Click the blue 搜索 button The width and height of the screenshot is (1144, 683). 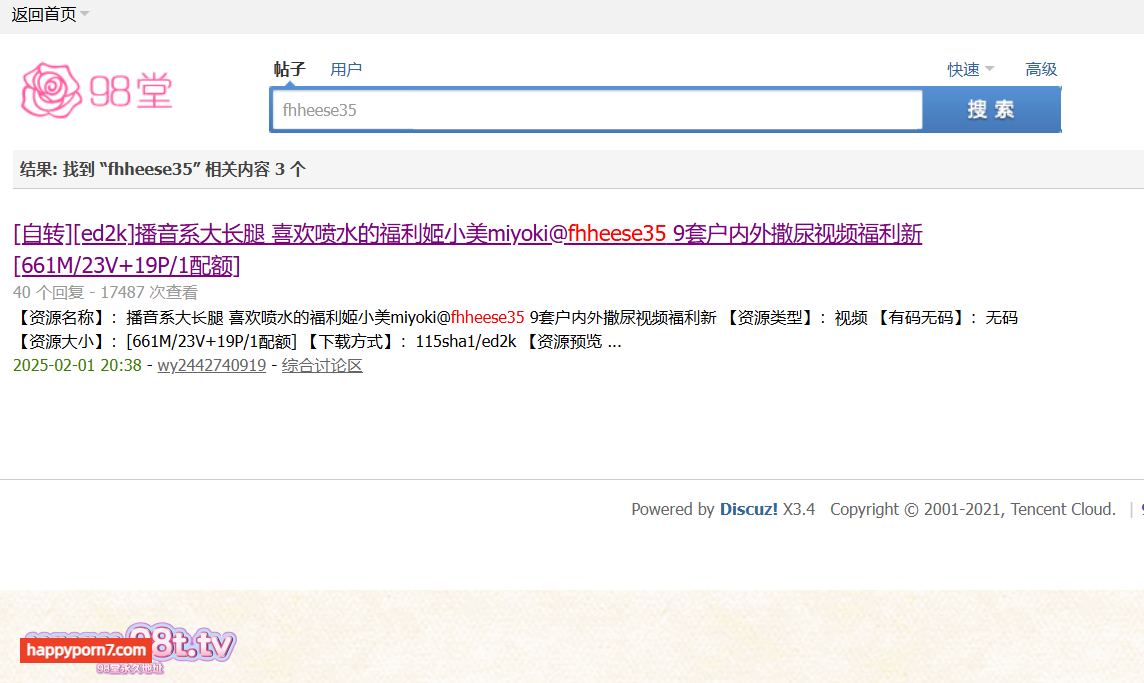tap(992, 109)
